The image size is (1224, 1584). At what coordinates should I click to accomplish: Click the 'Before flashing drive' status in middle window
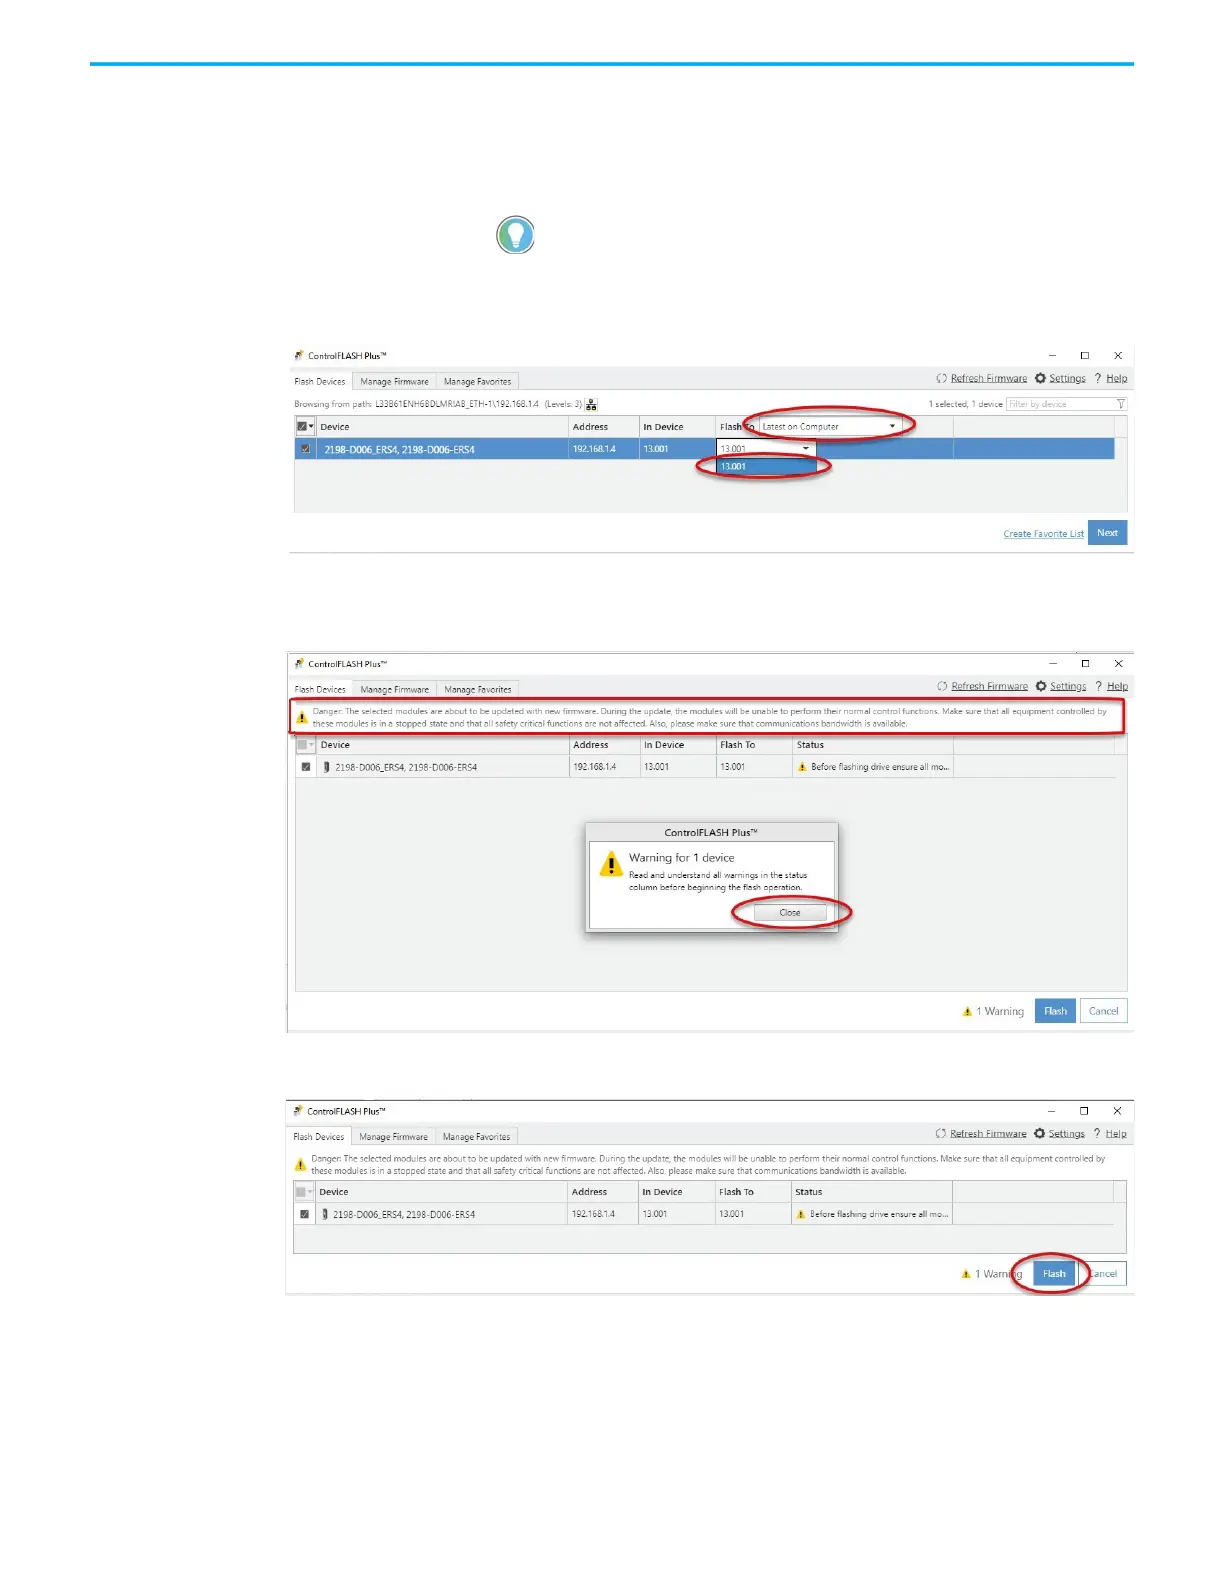pos(880,767)
